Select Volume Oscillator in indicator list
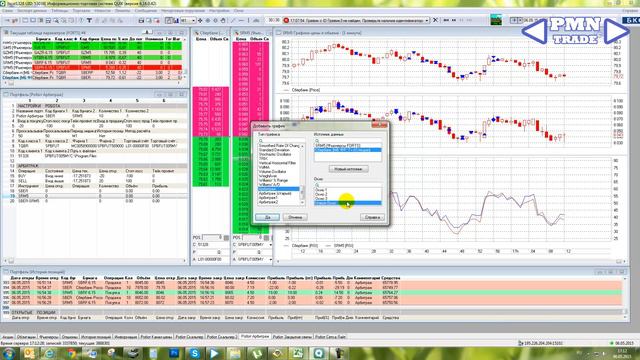 point(272,171)
